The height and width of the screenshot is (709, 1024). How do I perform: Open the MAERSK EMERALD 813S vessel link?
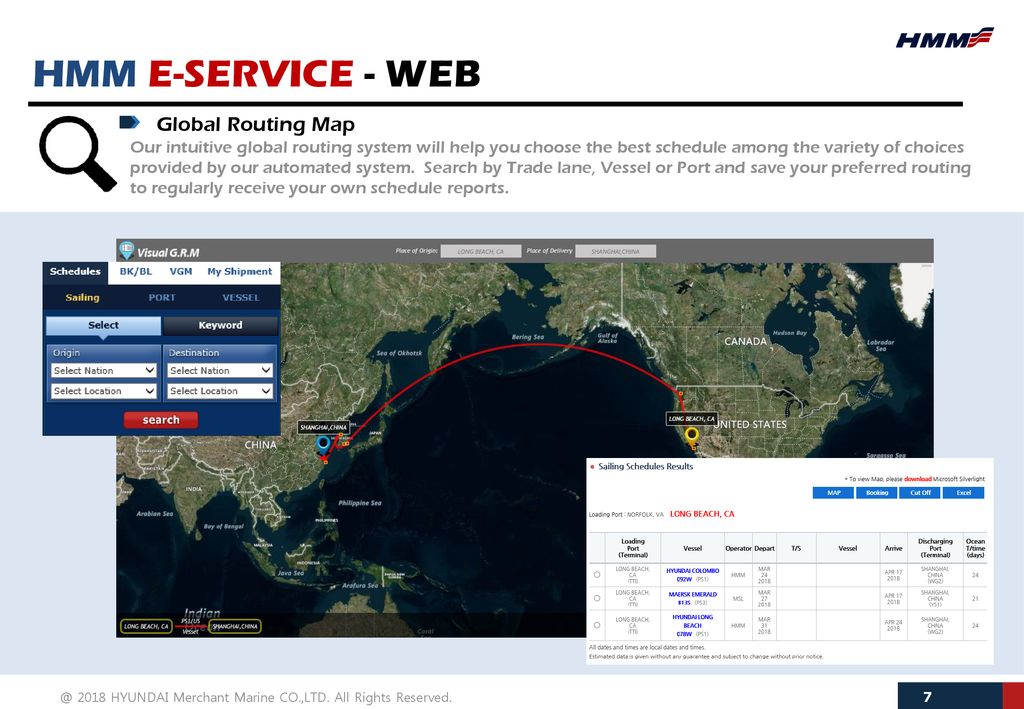click(692, 598)
